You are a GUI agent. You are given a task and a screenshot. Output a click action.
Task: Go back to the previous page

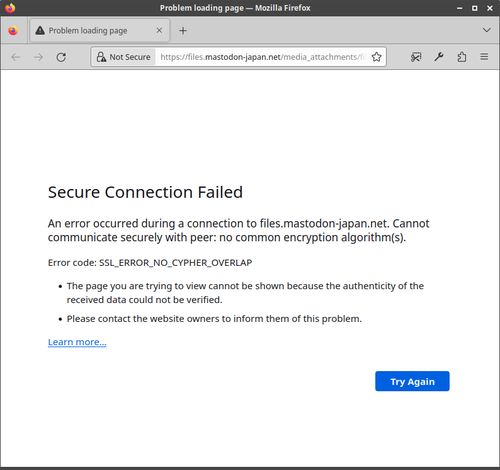16,57
